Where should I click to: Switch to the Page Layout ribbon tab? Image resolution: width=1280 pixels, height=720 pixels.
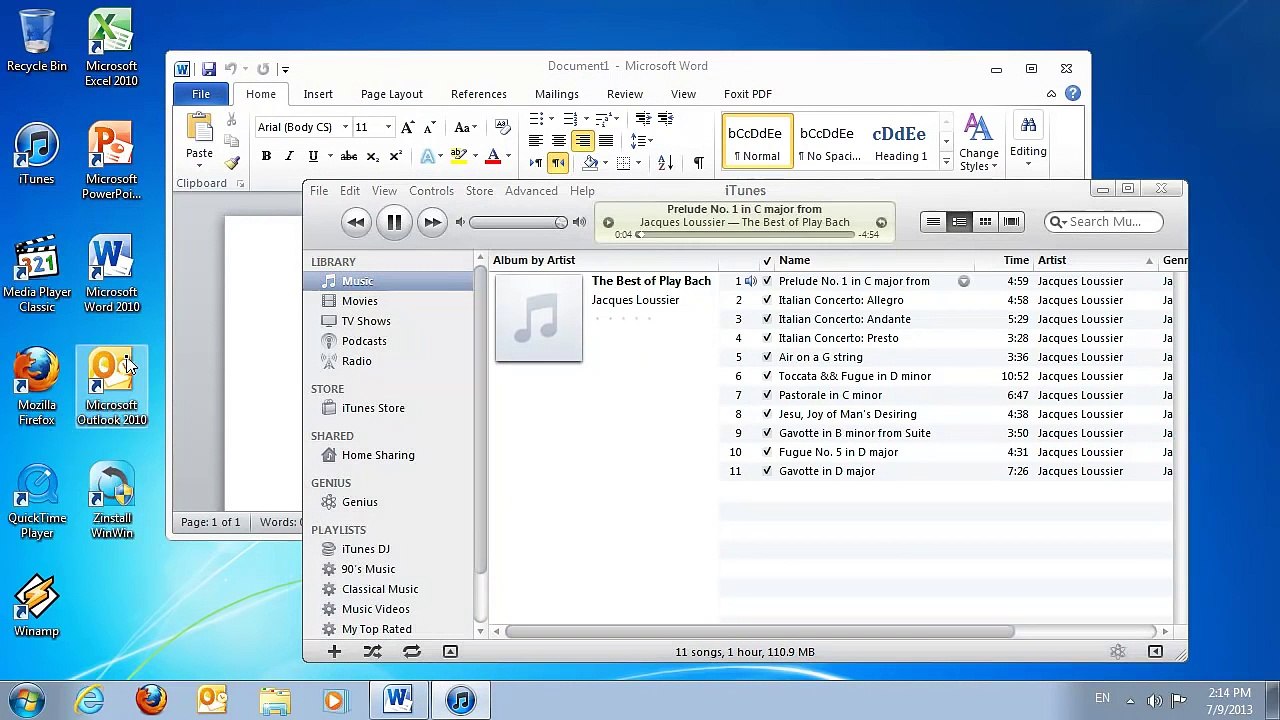pos(391,93)
